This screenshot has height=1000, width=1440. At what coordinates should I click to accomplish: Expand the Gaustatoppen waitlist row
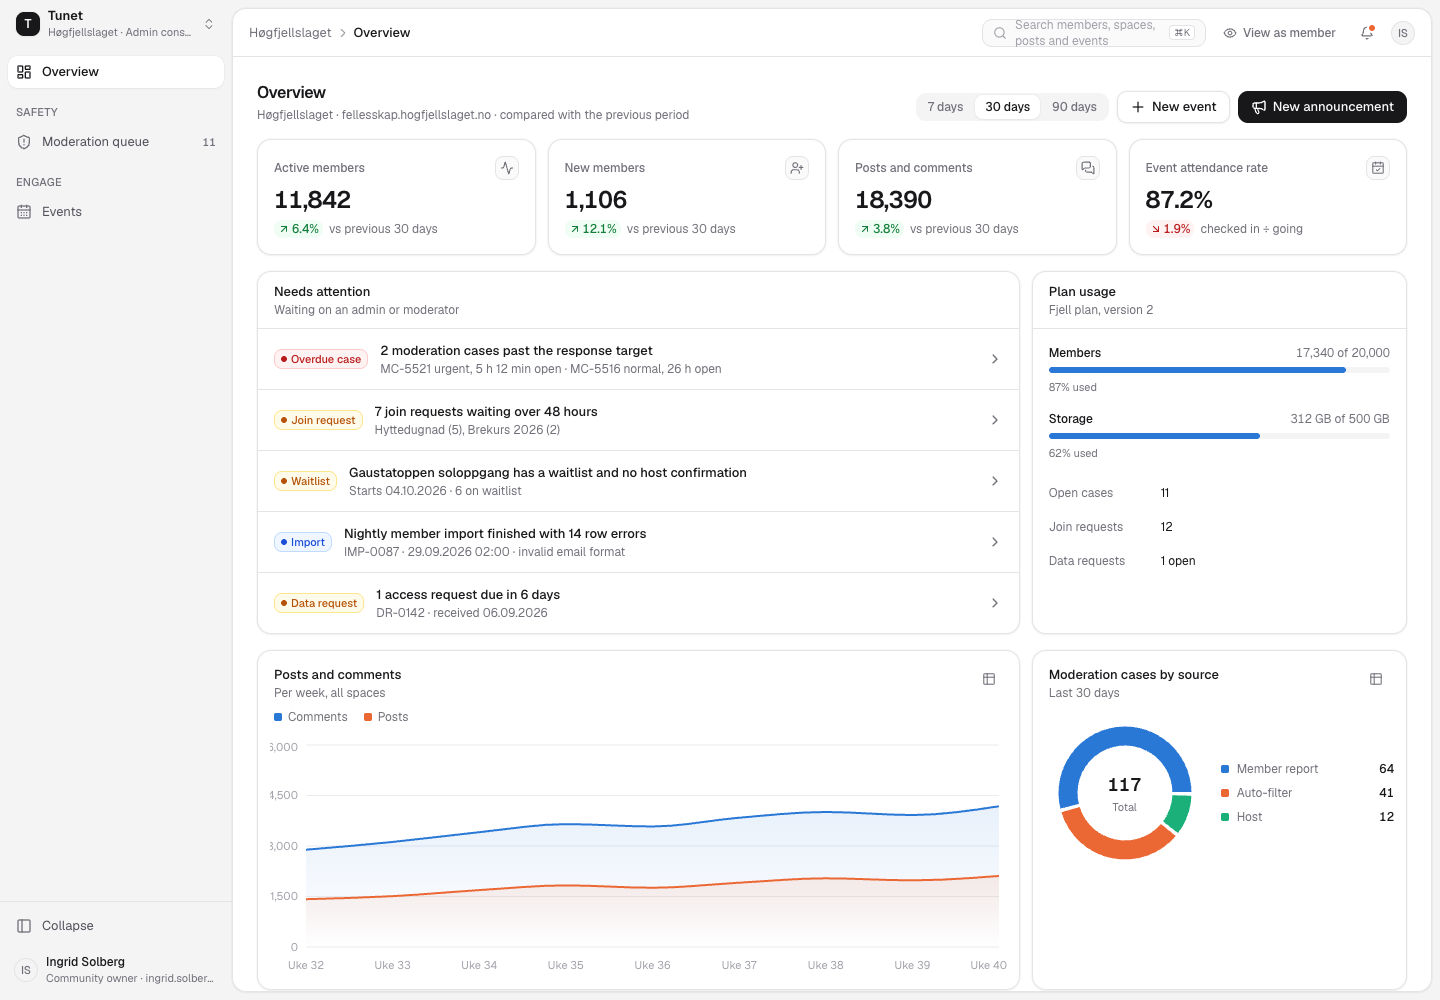pos(638,481)
